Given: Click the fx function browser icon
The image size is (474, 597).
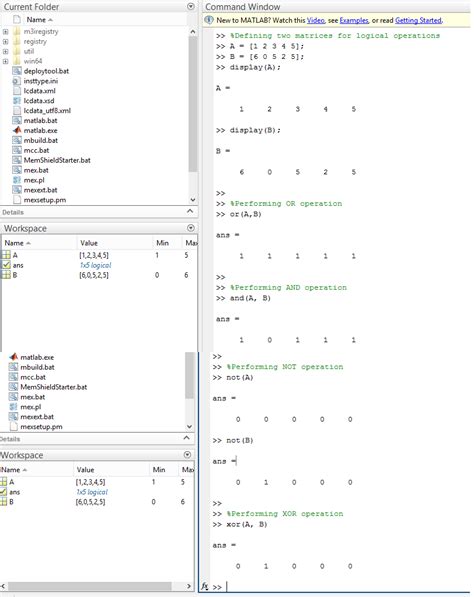Looking at the screenshot, I should click(204, 586).
